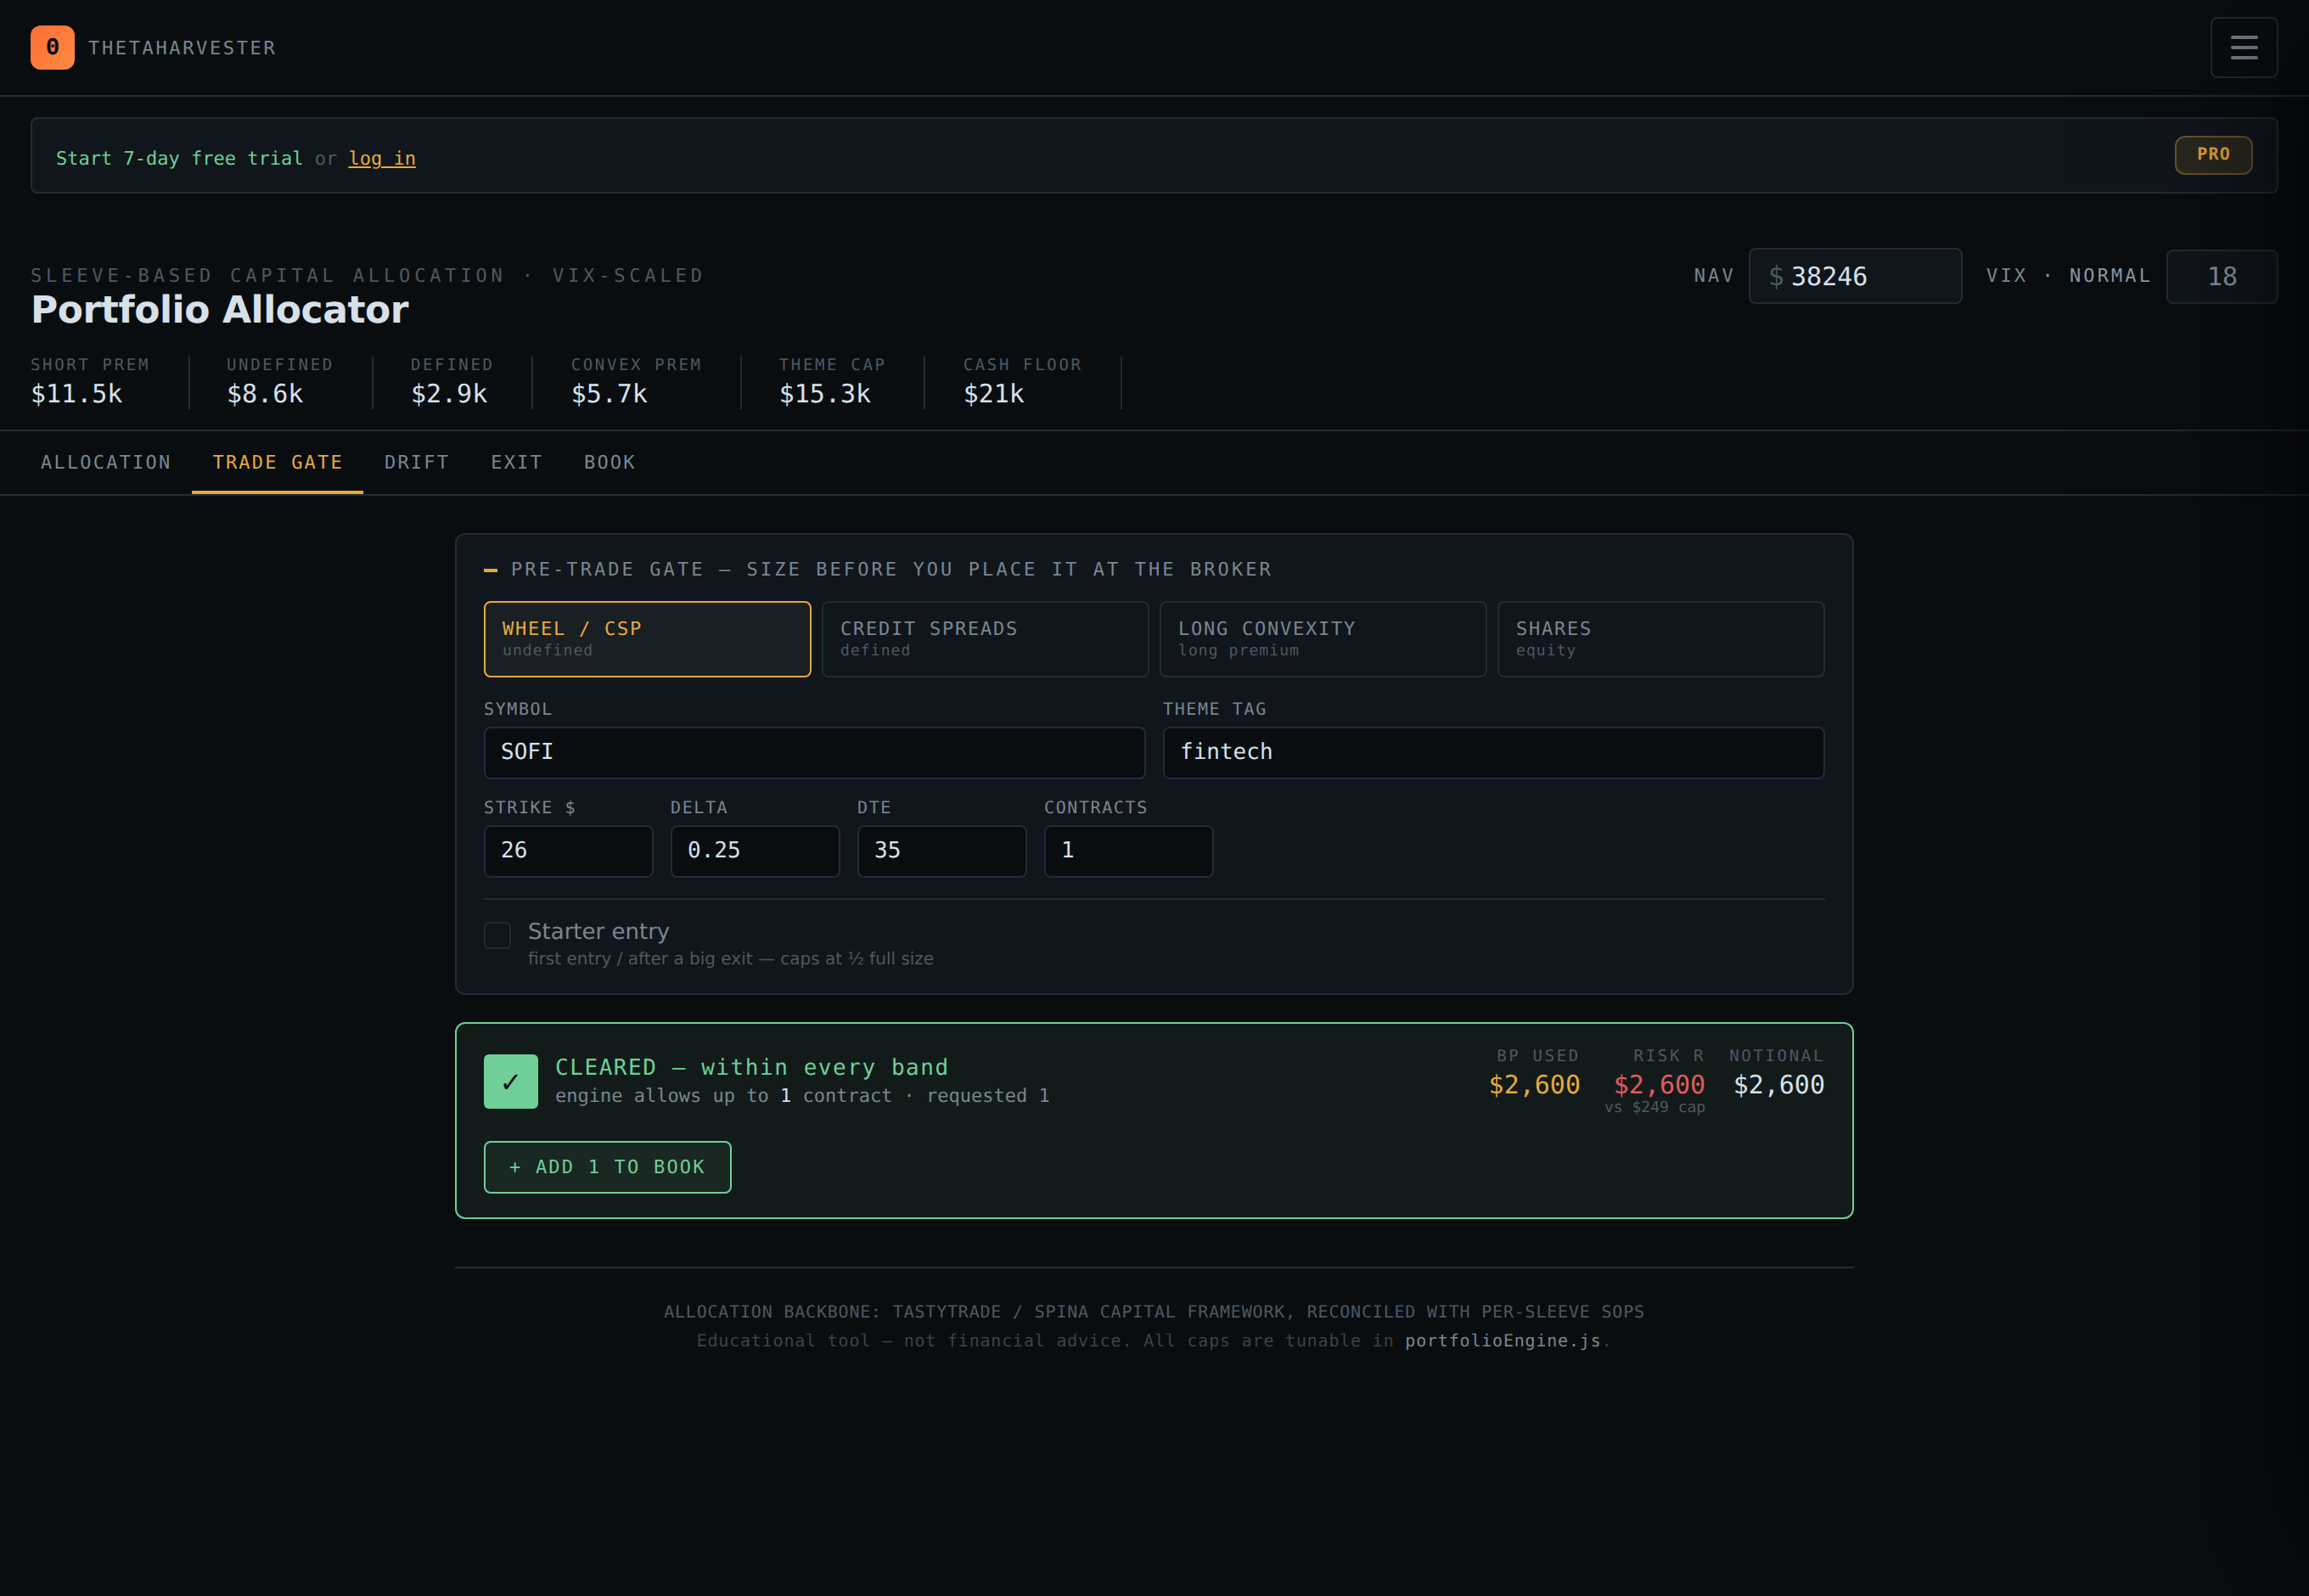Image resolution: width=2309 pixels, height=1596 pixels.
Task: Start the 7-day free trial
Action: [x=179, y=158]
